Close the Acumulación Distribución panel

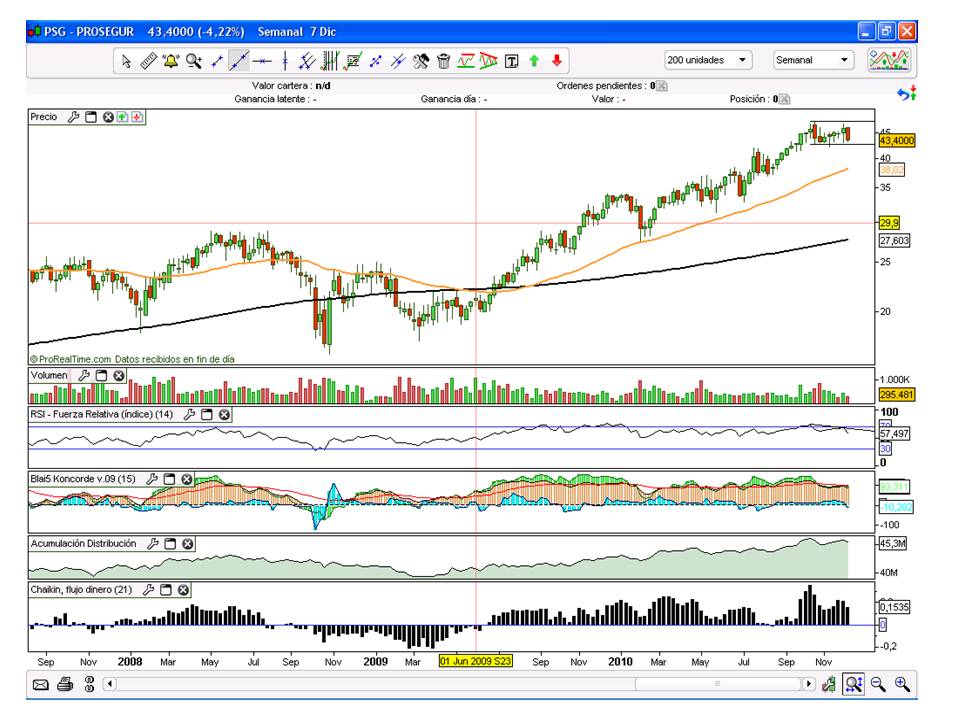pyautogui.click(x=187, y=544)
